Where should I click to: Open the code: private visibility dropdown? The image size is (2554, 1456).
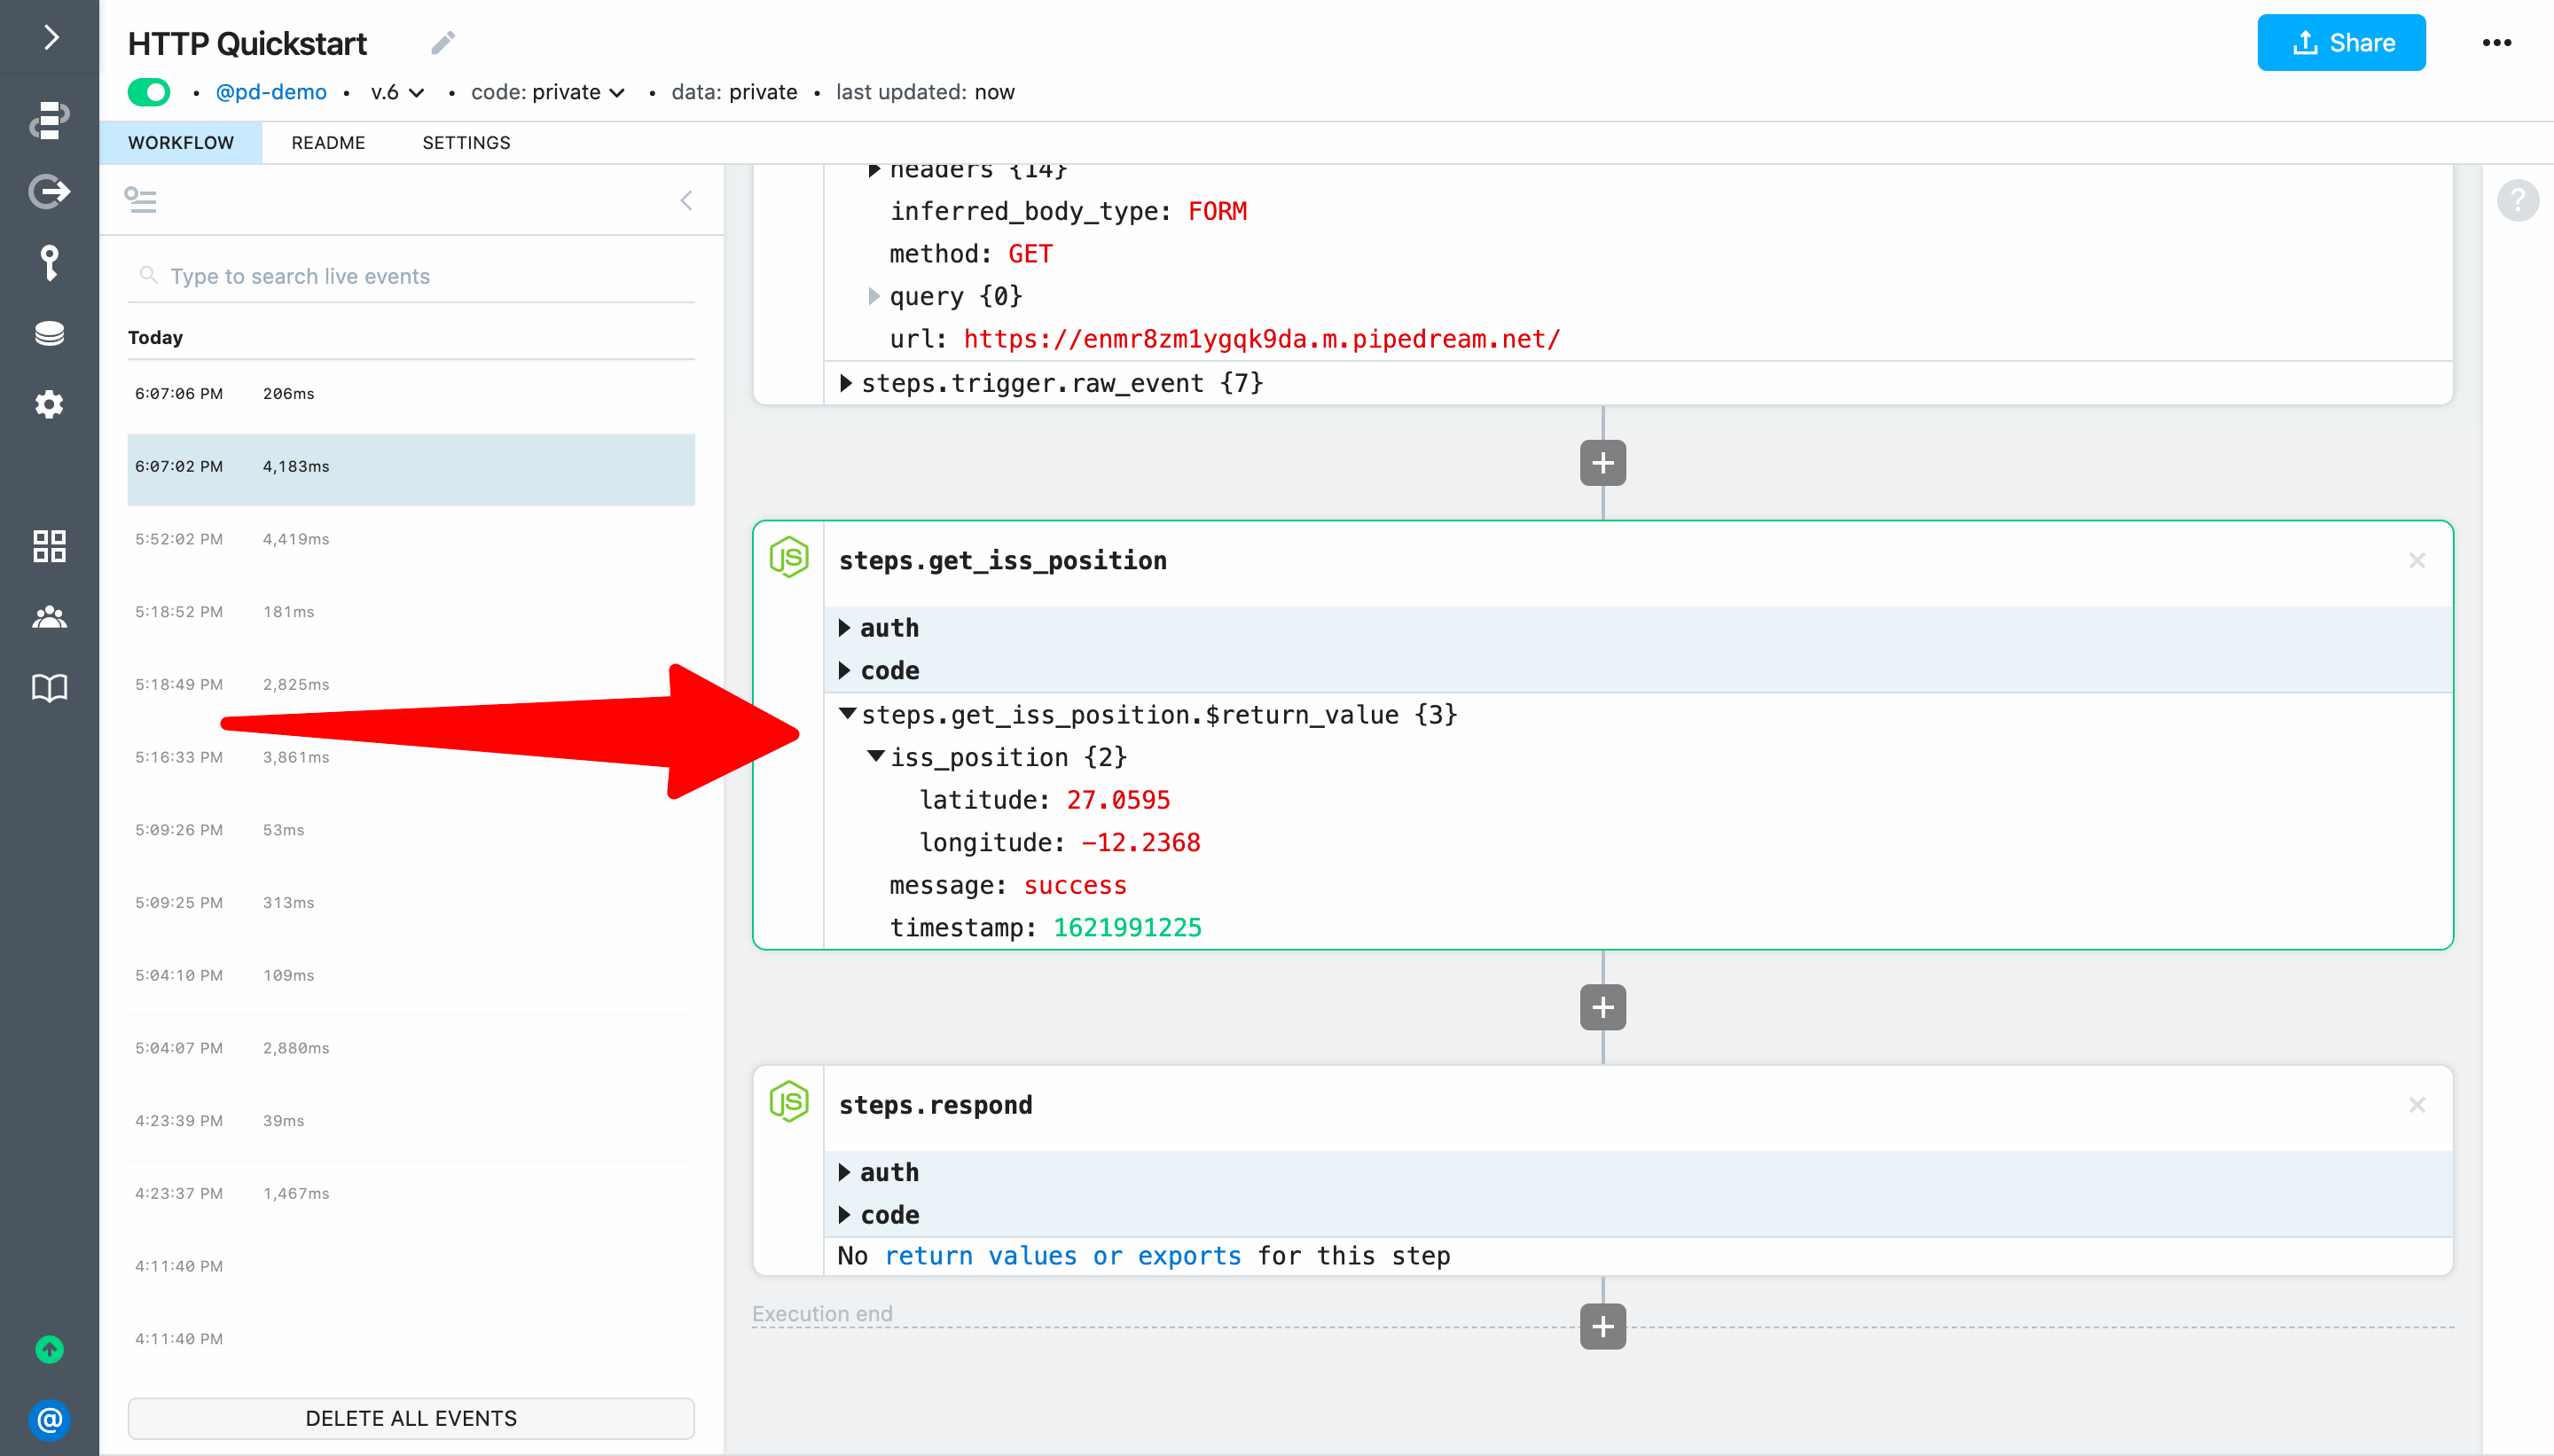[x=548, y=92]
